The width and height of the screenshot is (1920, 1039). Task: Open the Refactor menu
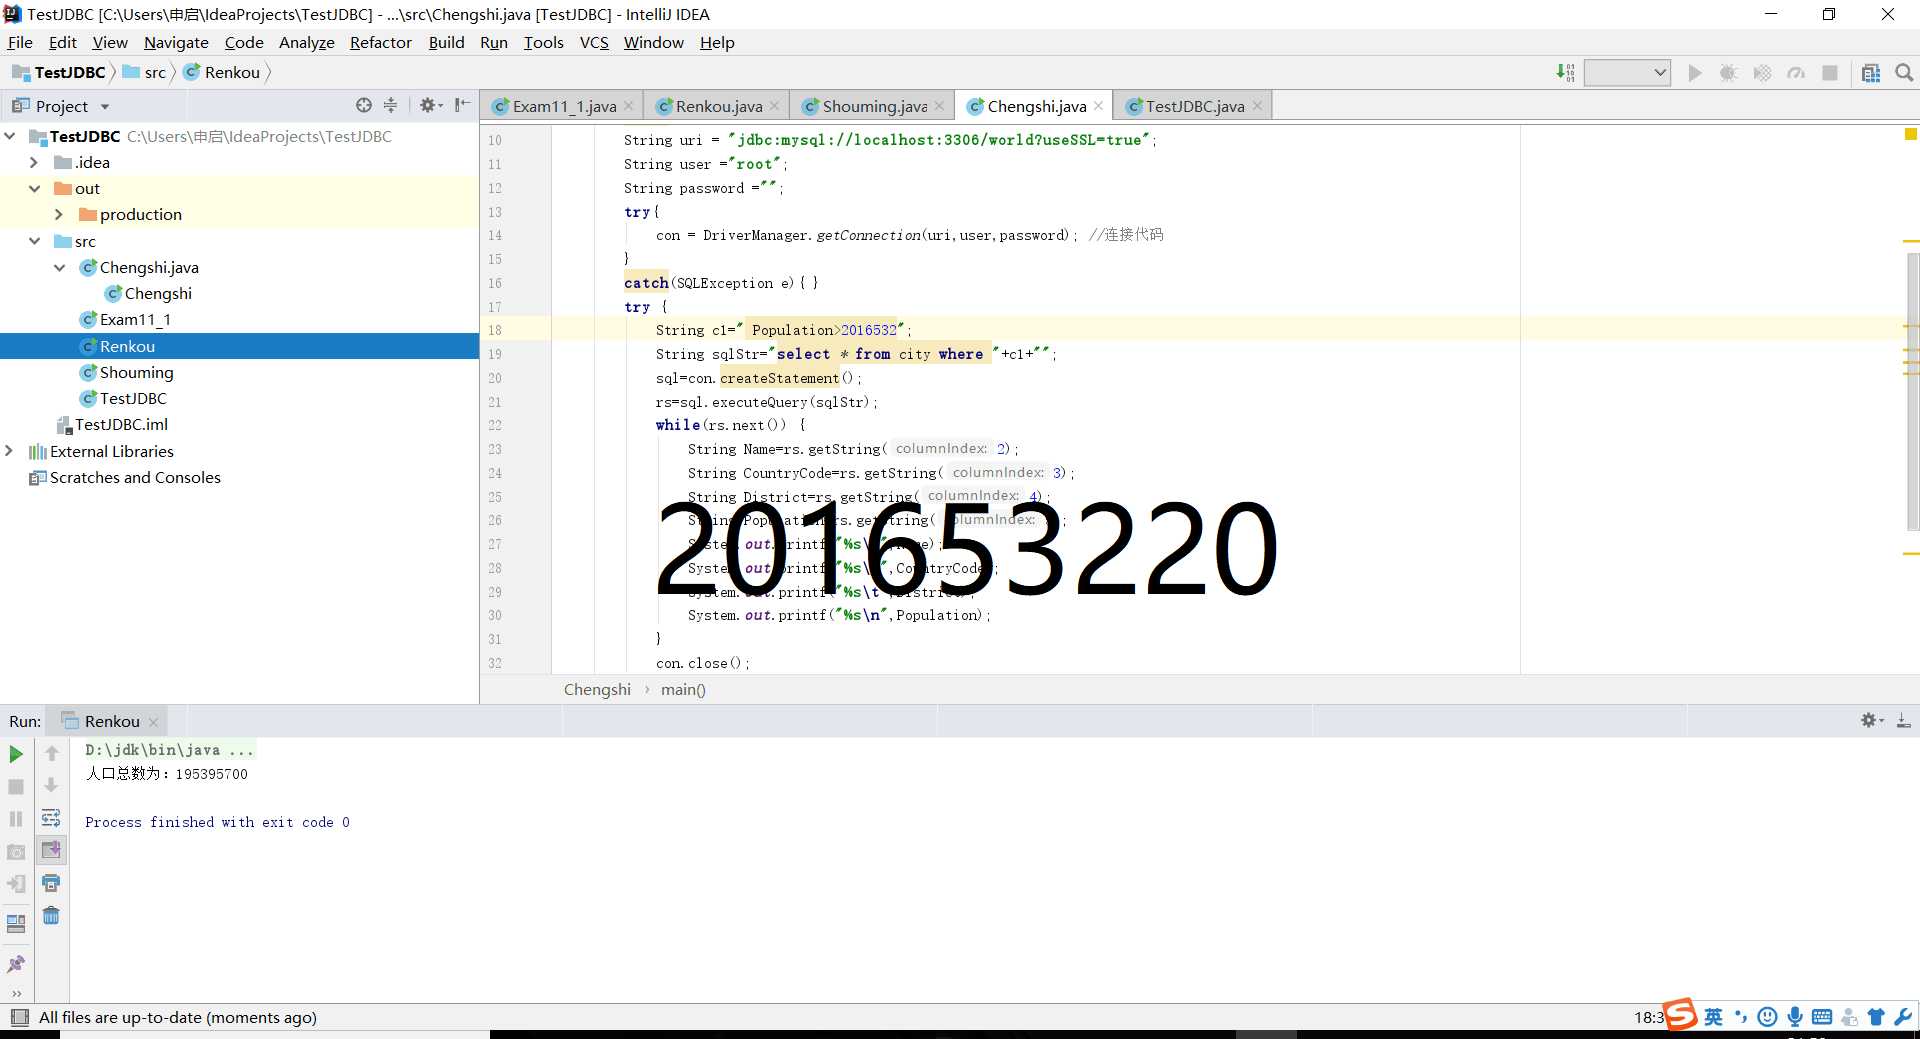(x=380, y=42)
